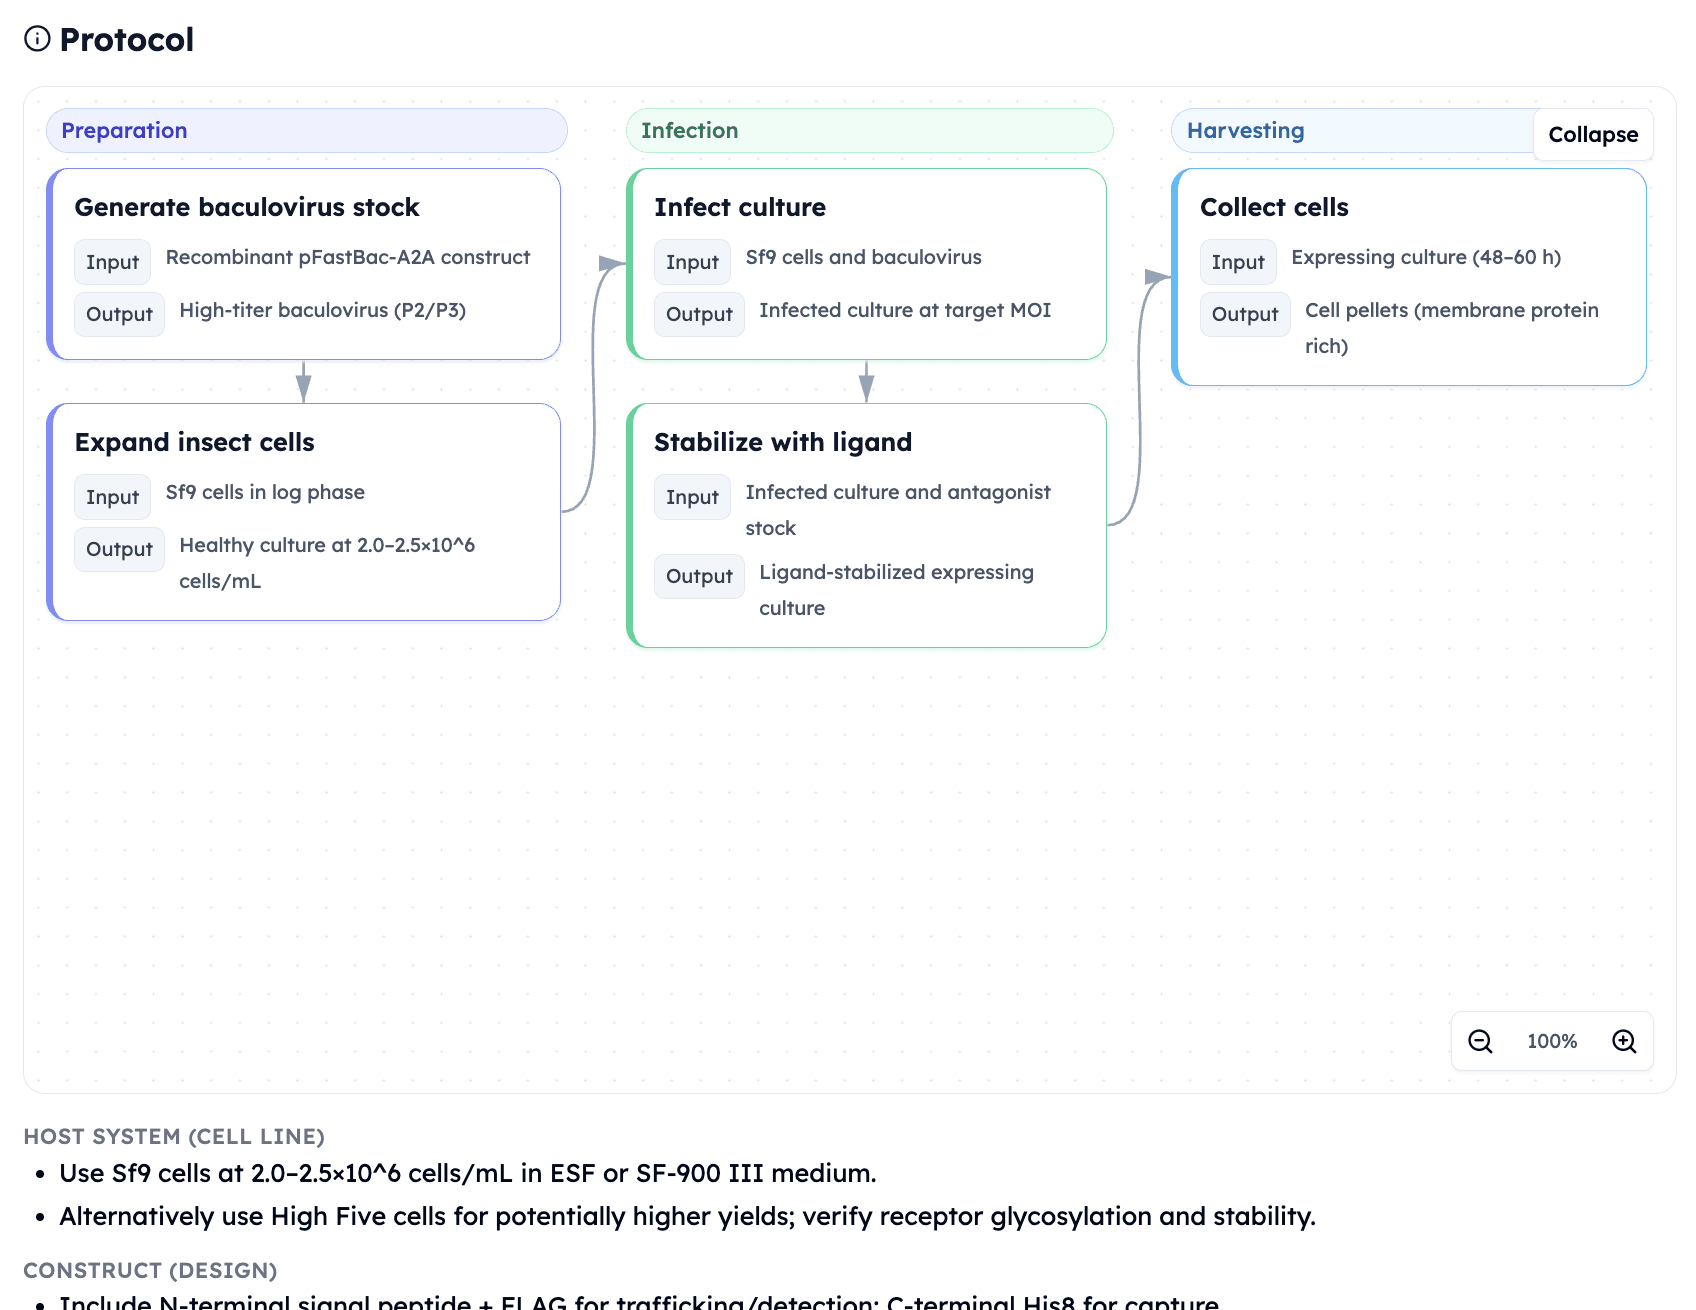Click the Input badge on Collect cells
The height and width of the screenshot is (1310, 1696).
(1238, 262)
